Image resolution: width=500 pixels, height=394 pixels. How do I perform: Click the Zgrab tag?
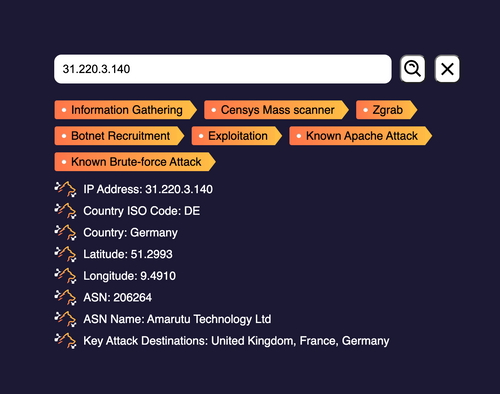coord(386,110)
